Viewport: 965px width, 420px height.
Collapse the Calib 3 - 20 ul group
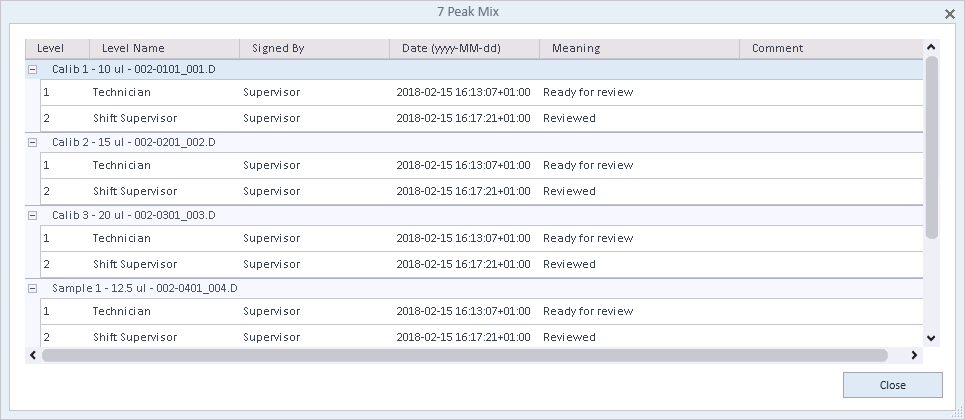[x=33, y=216]
